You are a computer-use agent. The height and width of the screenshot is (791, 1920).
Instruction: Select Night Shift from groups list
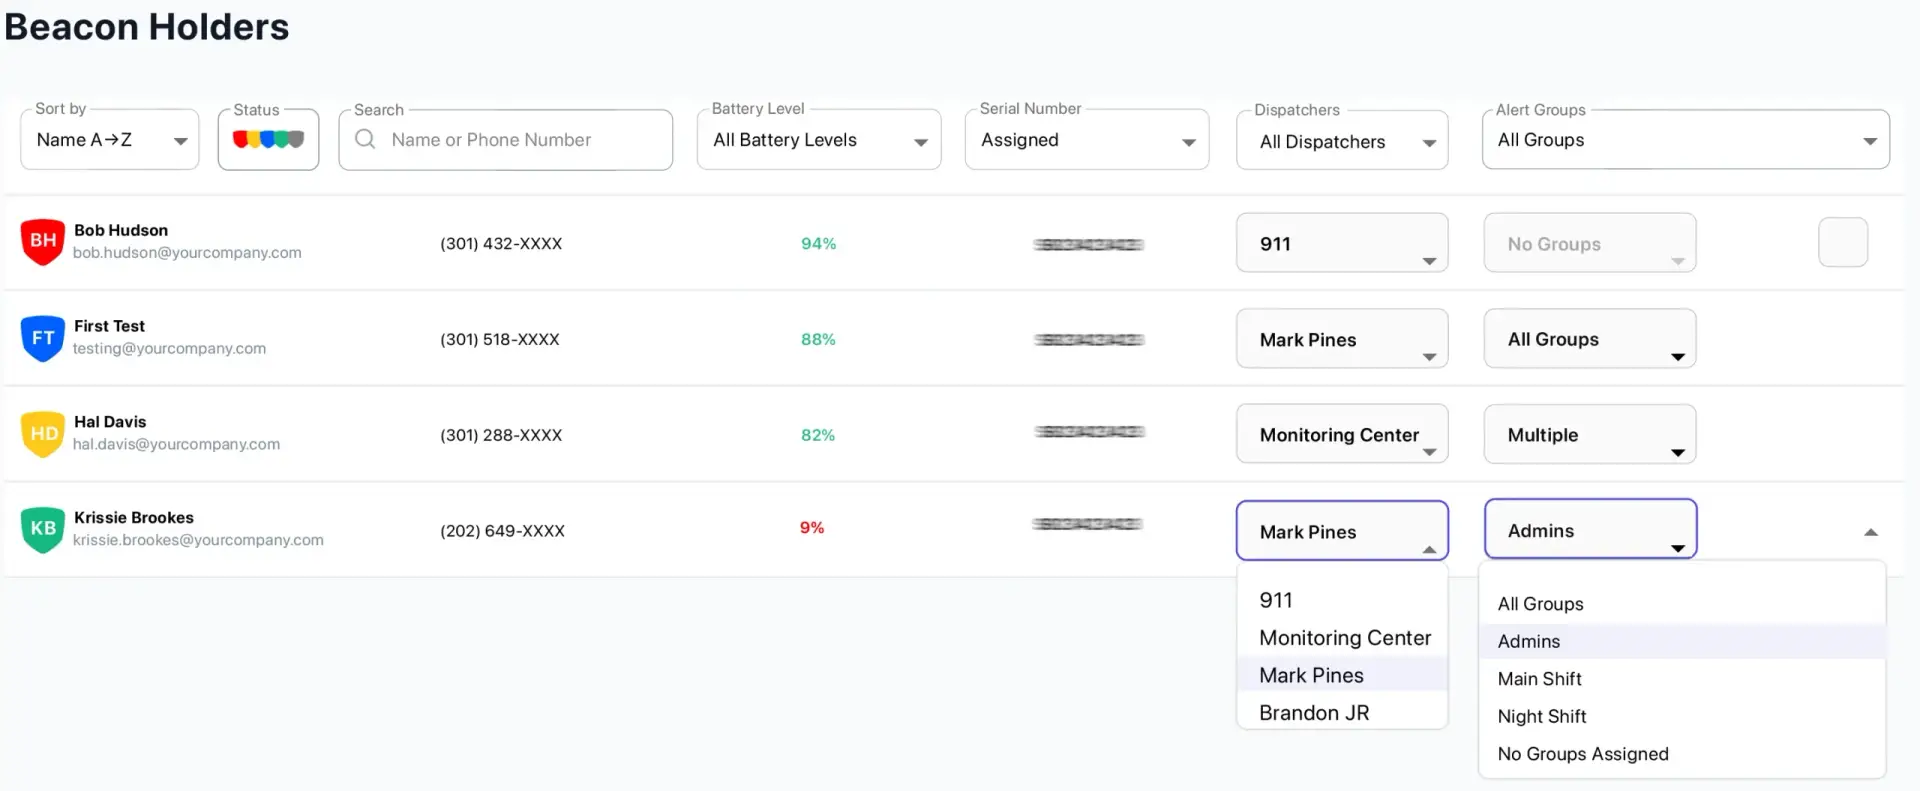1542,716
